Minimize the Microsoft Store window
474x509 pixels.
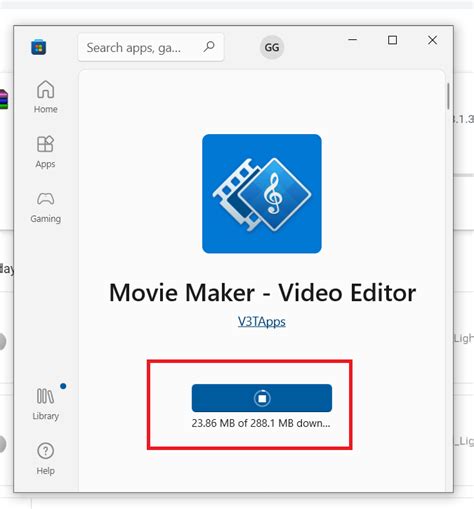353,40
